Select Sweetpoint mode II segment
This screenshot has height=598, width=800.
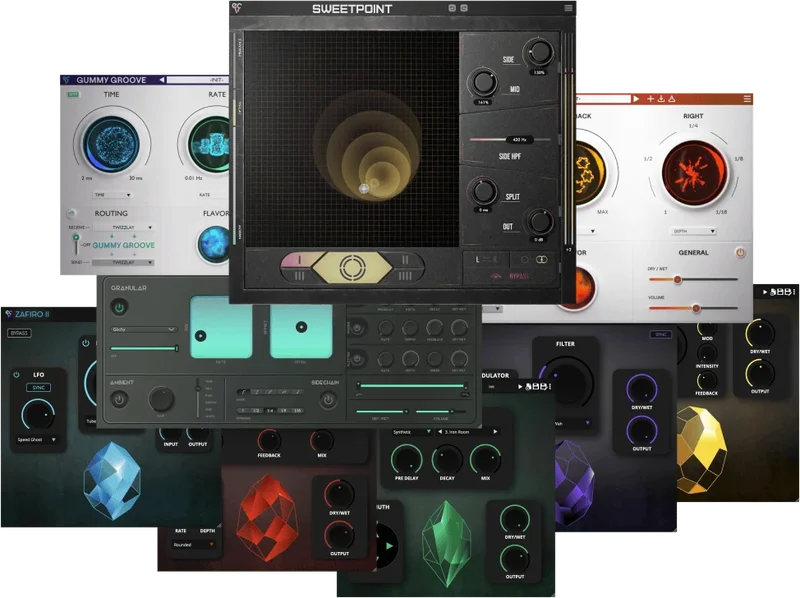[x=405, y=260]
